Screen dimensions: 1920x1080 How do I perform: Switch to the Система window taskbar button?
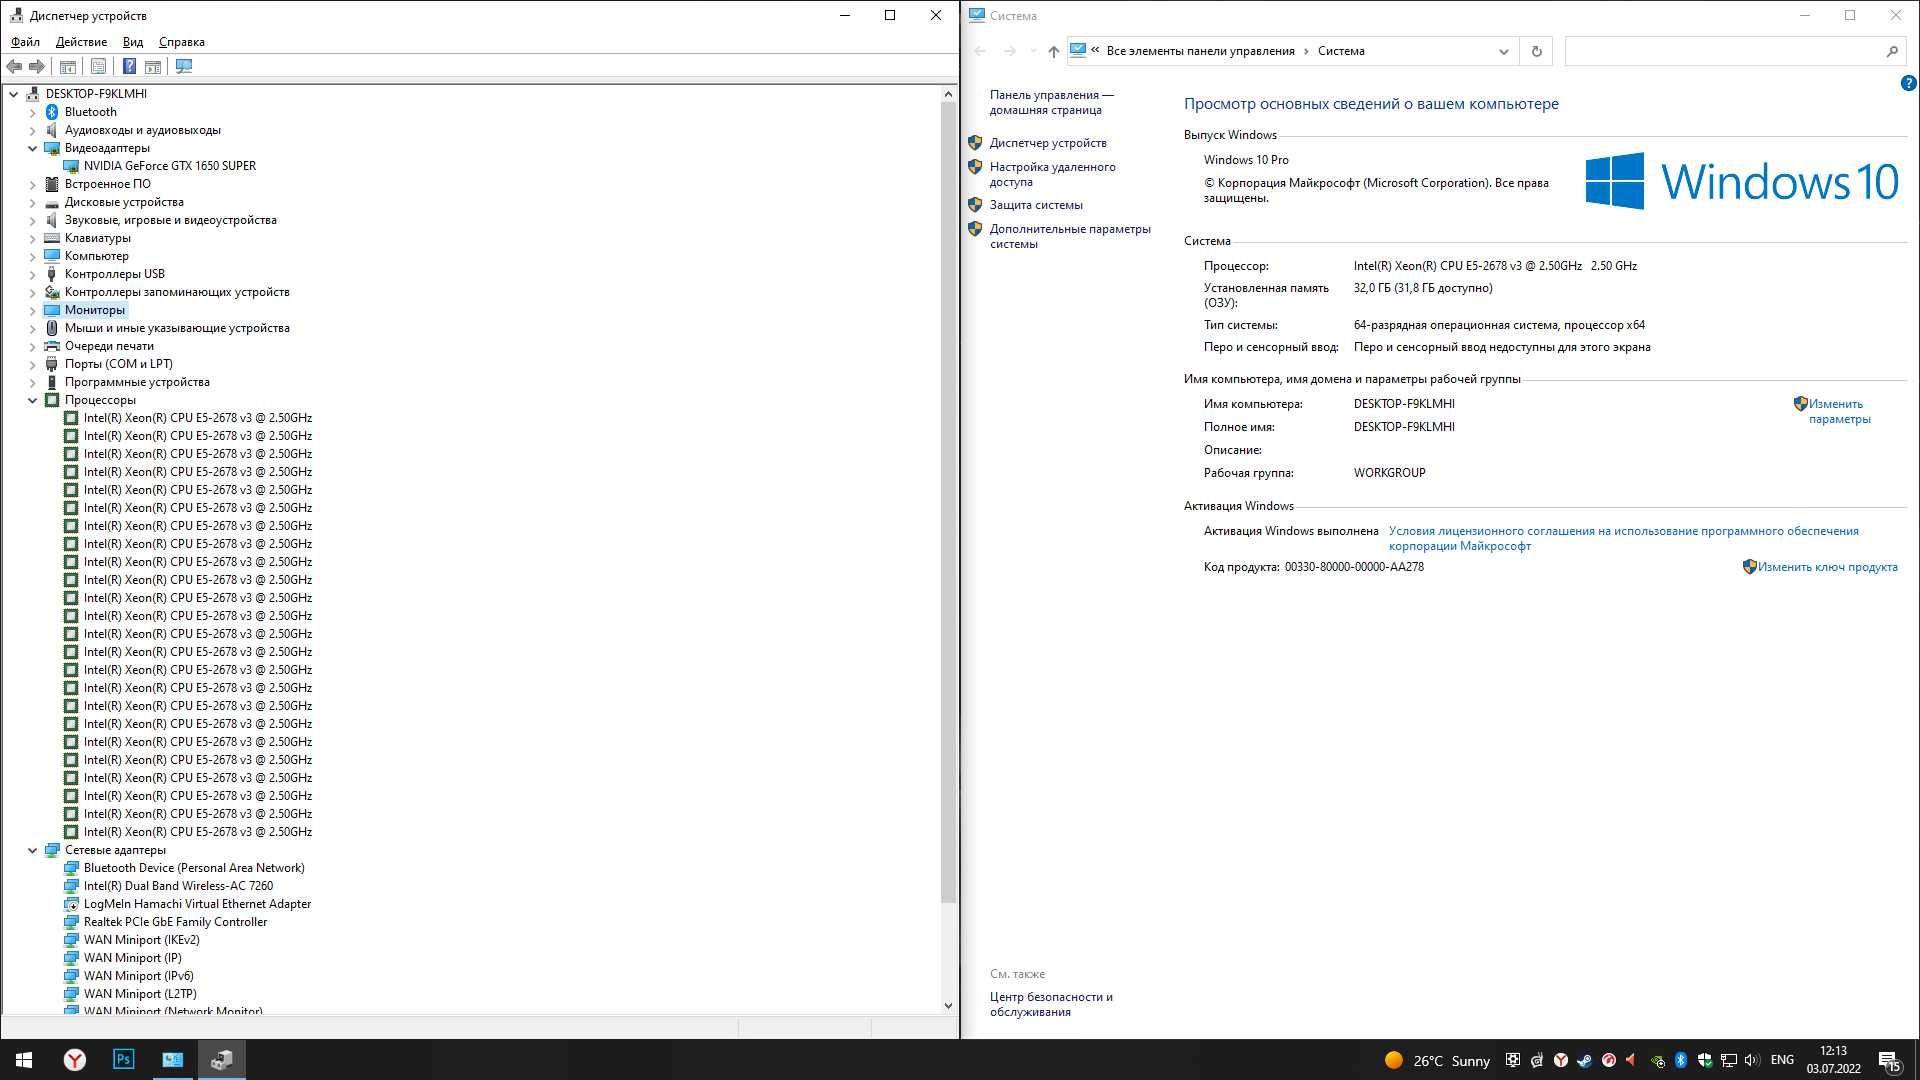tap(172, 1060)
